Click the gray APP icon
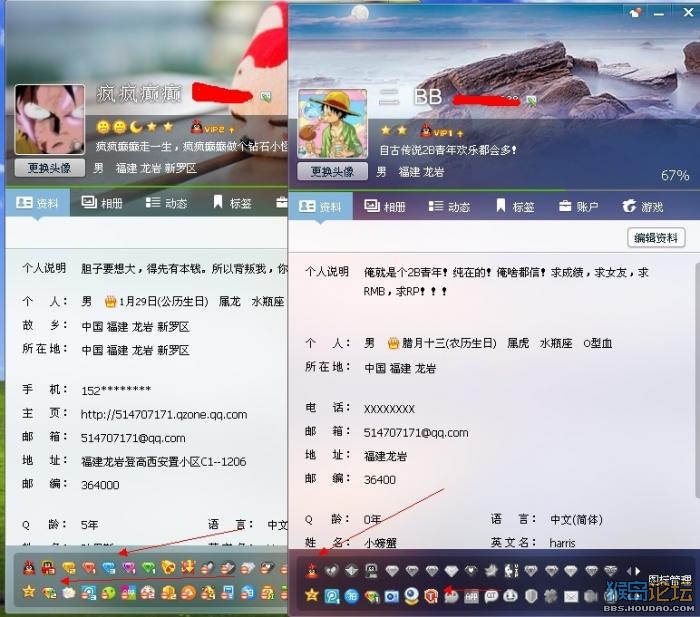This screenshot has width=700, height=617. coord(471,596)
